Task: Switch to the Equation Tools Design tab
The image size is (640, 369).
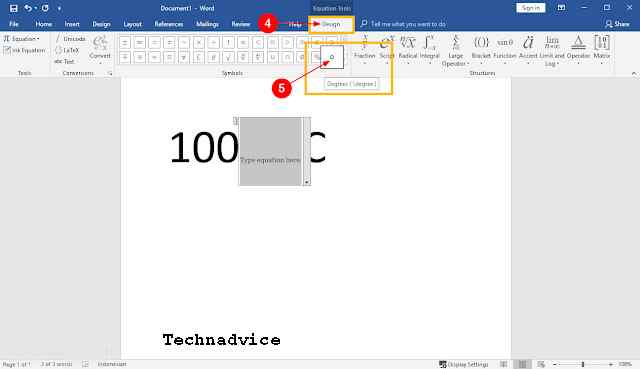Action: tap(331, 24)
